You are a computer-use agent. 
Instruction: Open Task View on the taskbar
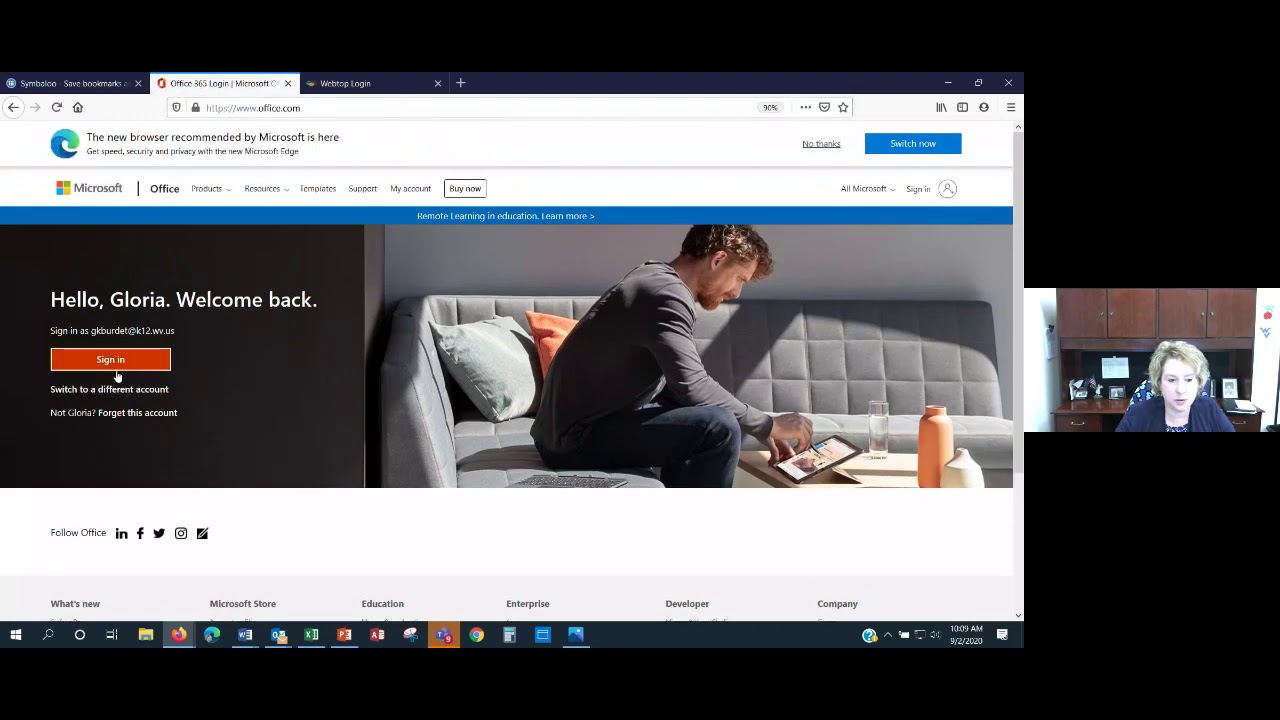tap(112, 634)
